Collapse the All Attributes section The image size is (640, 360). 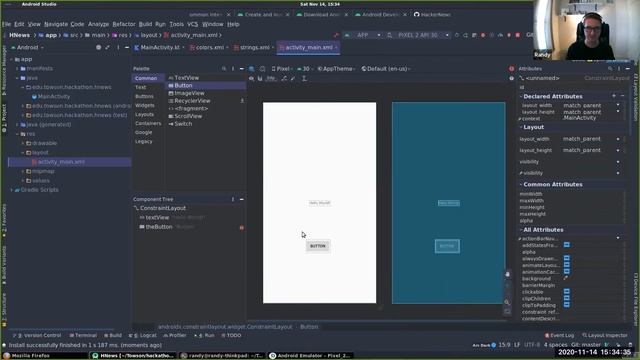[521, 230]
